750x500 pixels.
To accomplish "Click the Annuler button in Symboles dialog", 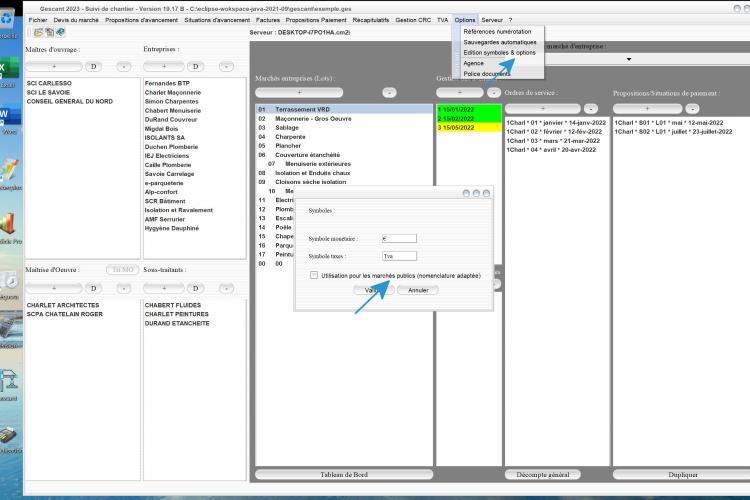I will 418,290.
